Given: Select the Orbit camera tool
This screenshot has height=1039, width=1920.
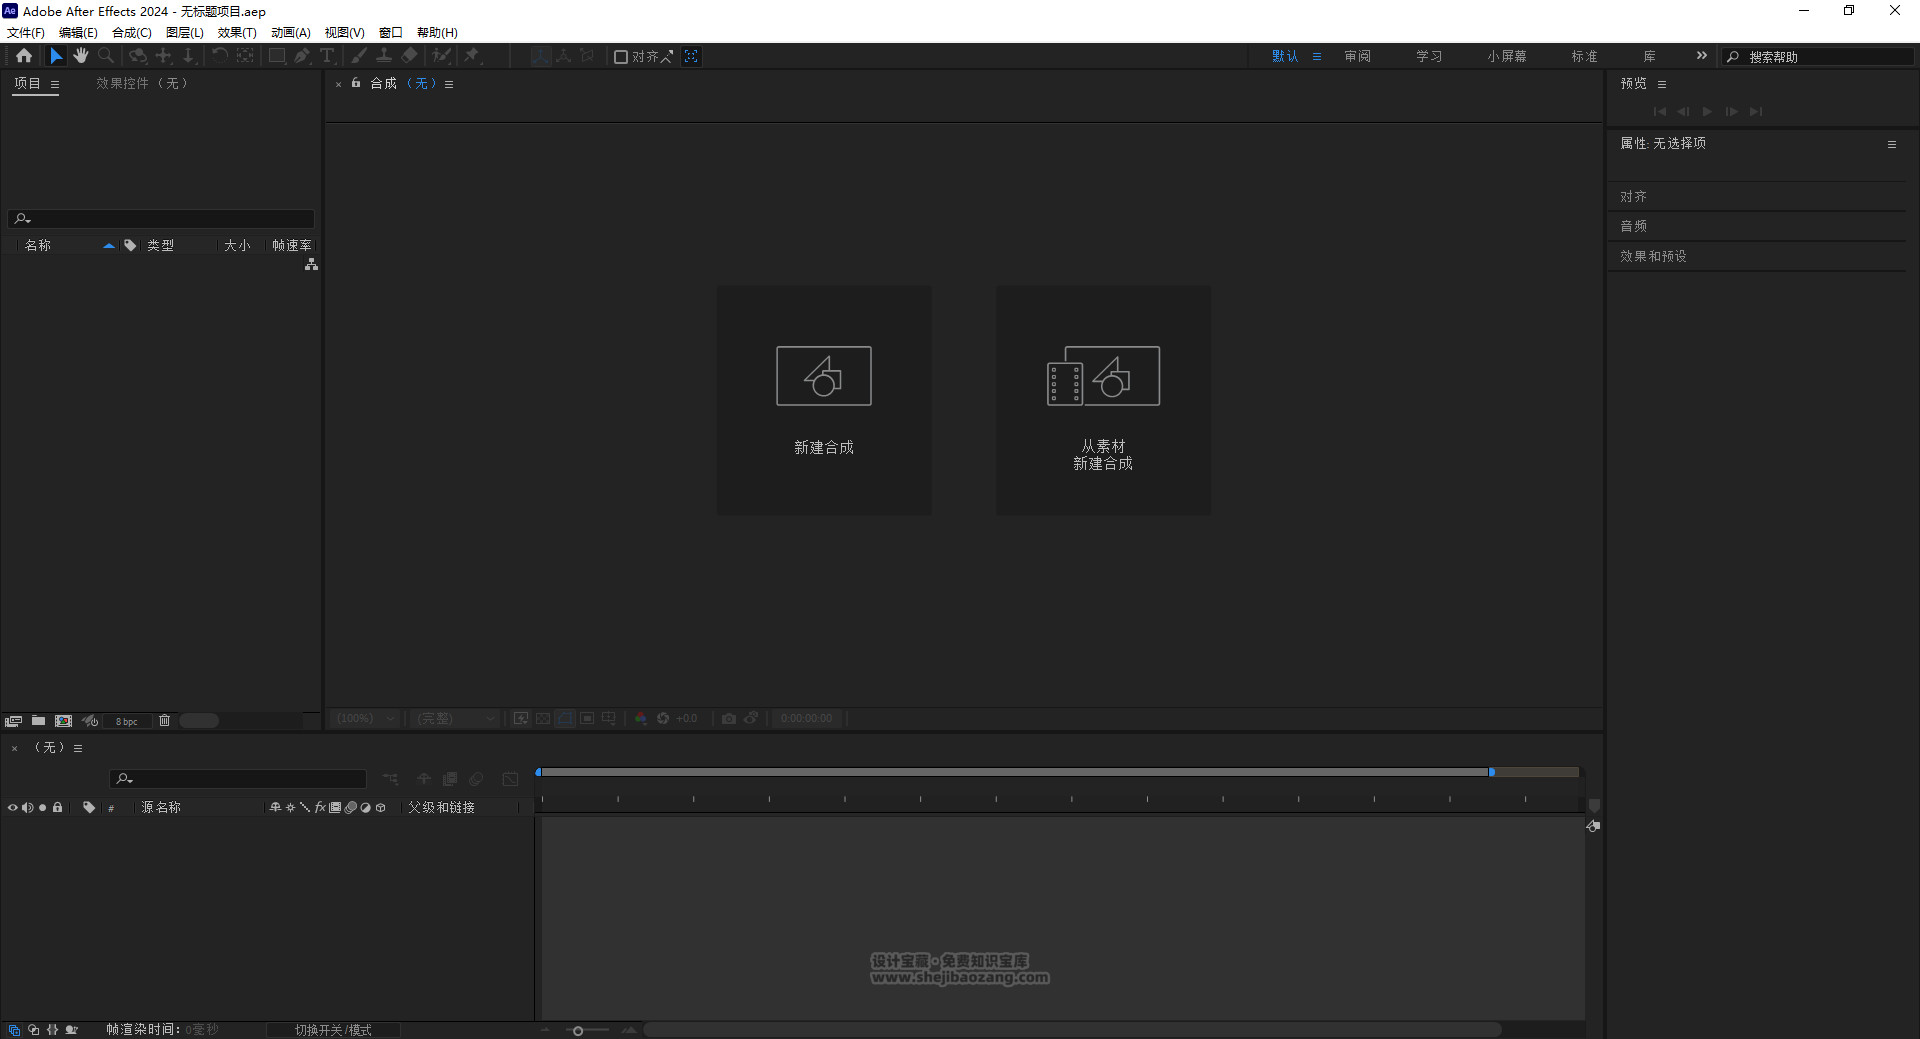Looking at the screenshot, I should [139, 56].
